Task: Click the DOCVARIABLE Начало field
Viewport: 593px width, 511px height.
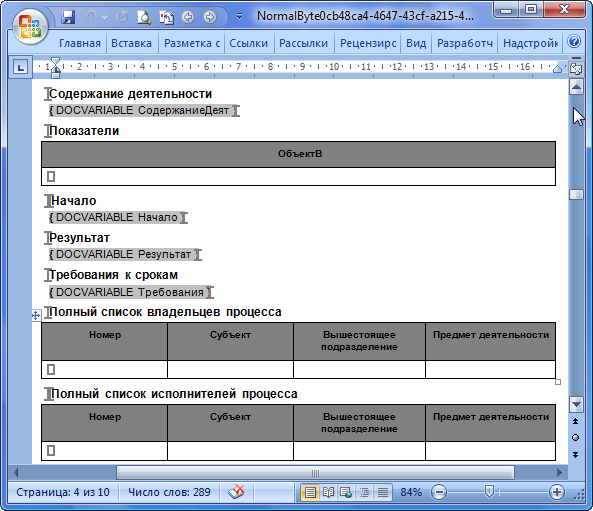Action: (118, 217)
